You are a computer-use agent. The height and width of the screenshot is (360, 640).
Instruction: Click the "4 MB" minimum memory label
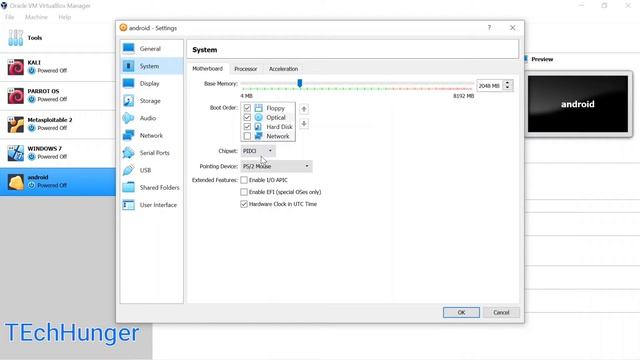tap(247, 96)
